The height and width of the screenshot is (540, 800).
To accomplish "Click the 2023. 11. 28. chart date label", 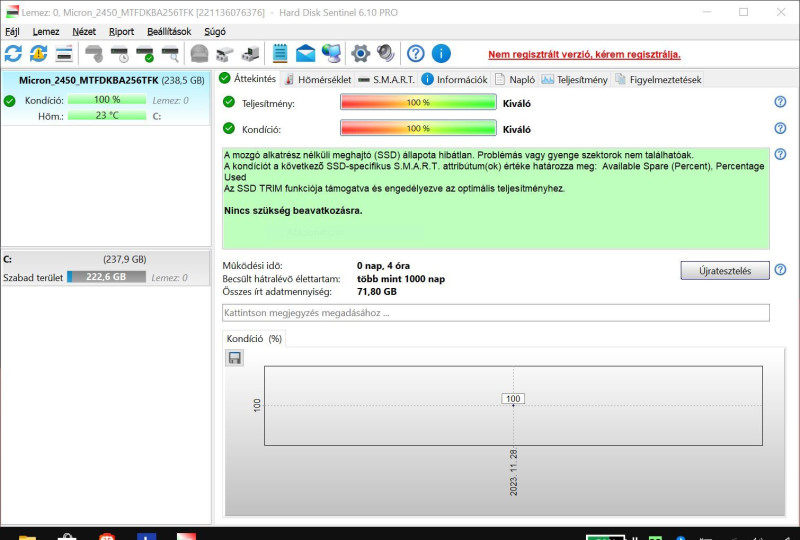I will [x=513, y=473].
